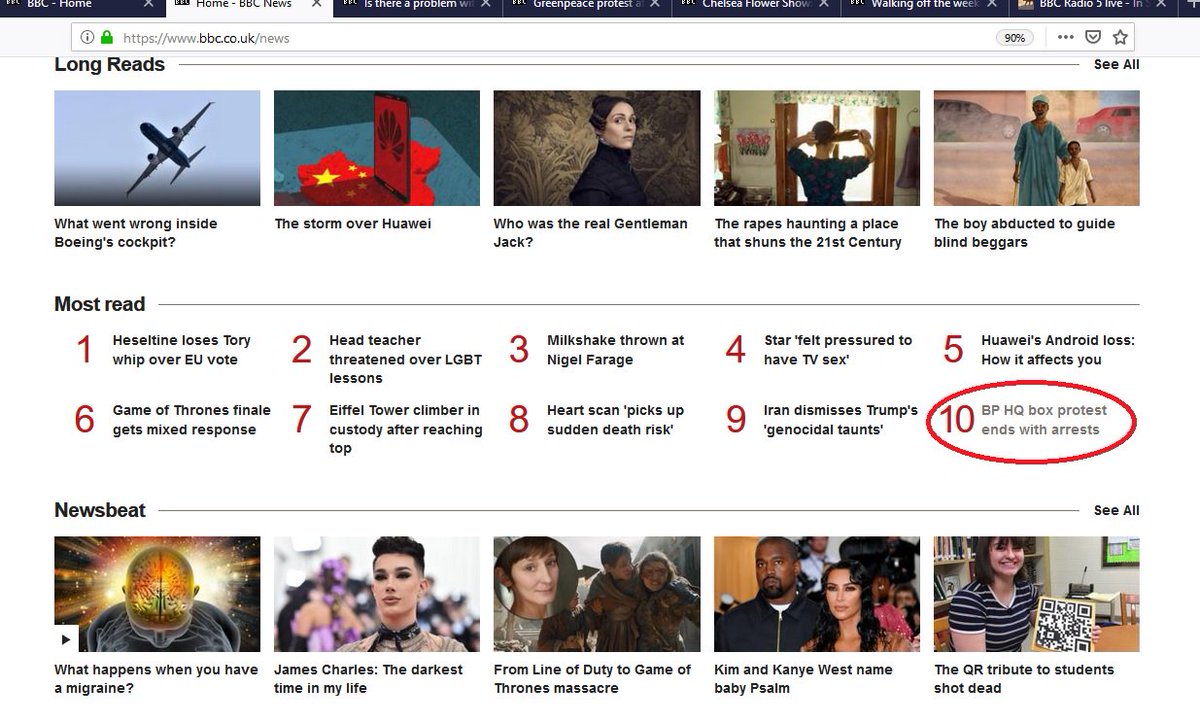Open 'The rapes haunting a place' article

808,233
